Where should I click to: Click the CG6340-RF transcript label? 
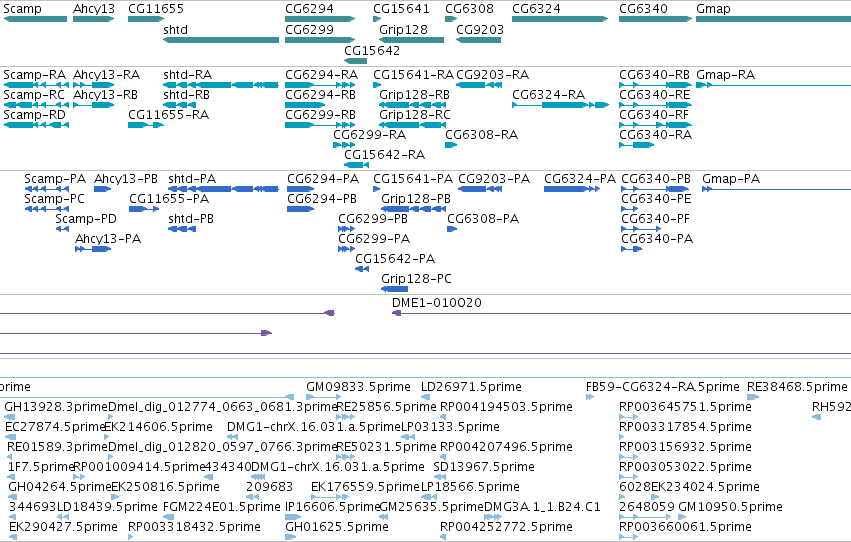654,115
